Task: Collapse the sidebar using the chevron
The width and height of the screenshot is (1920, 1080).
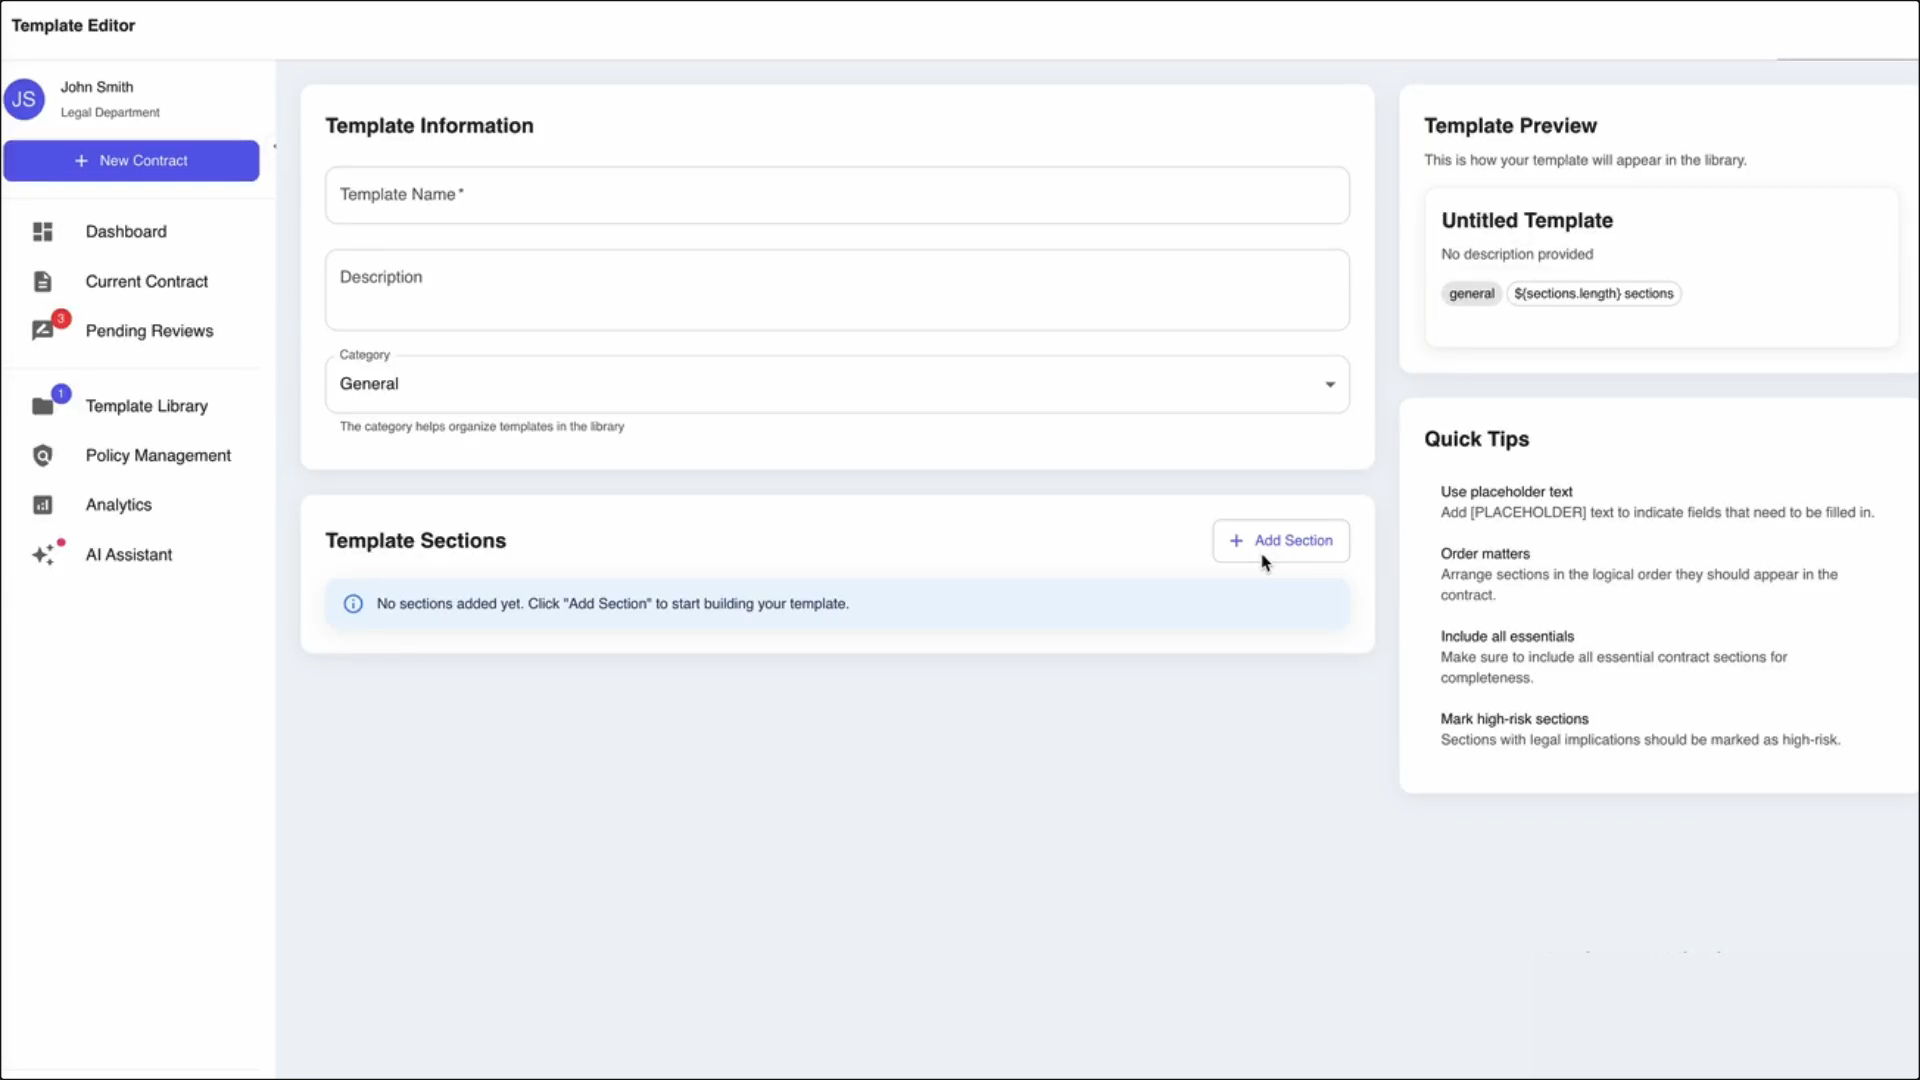Action: (274, 147)
